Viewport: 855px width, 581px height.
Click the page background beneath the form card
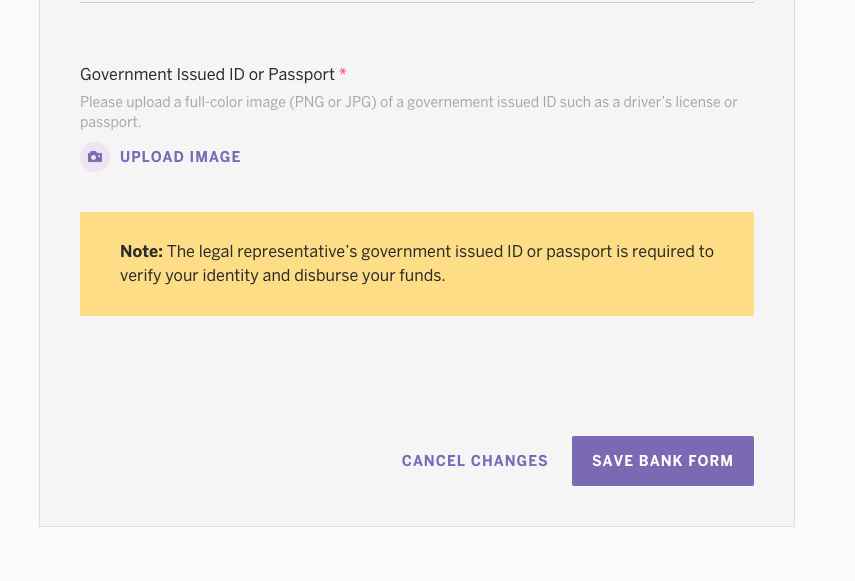coord(417,555)
